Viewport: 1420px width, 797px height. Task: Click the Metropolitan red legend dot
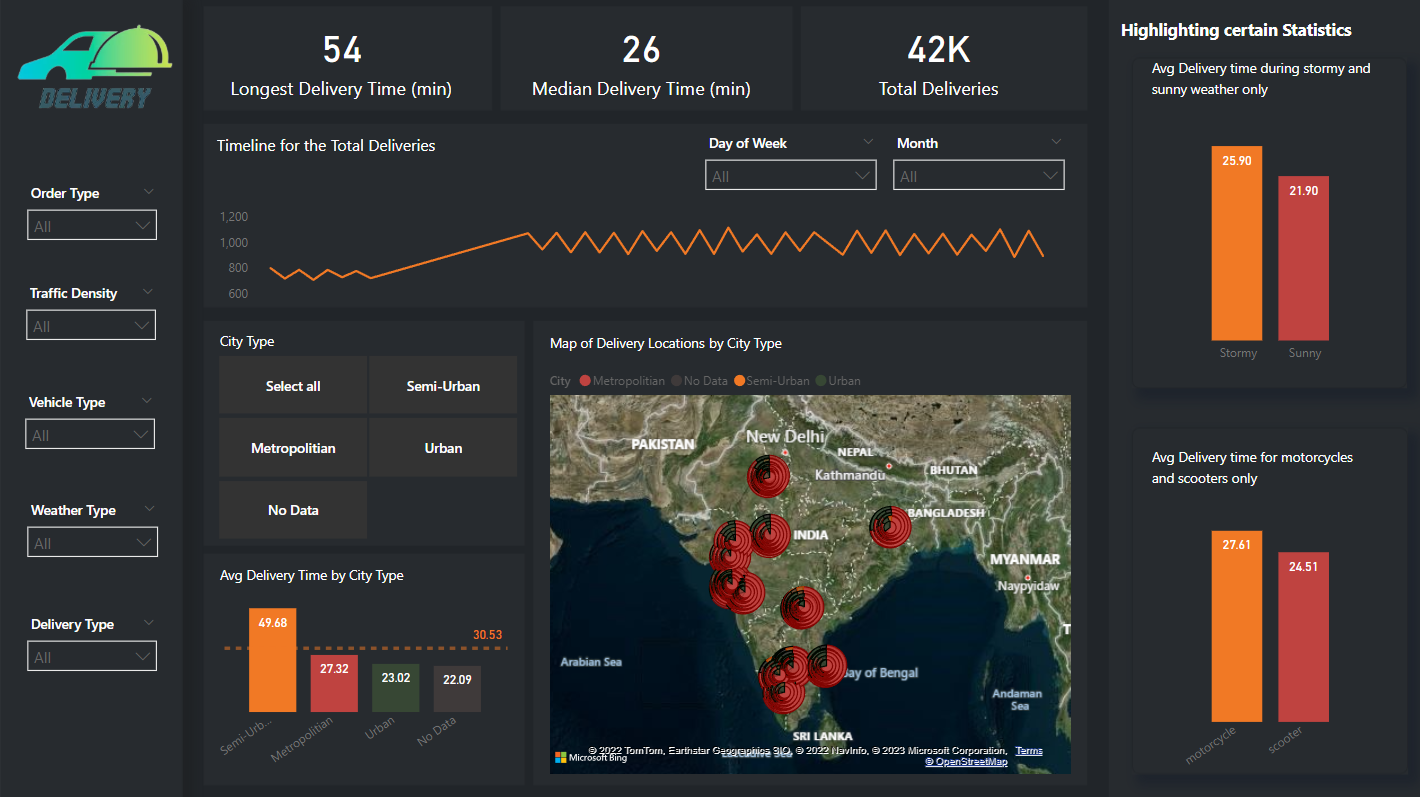coord(586,381)
